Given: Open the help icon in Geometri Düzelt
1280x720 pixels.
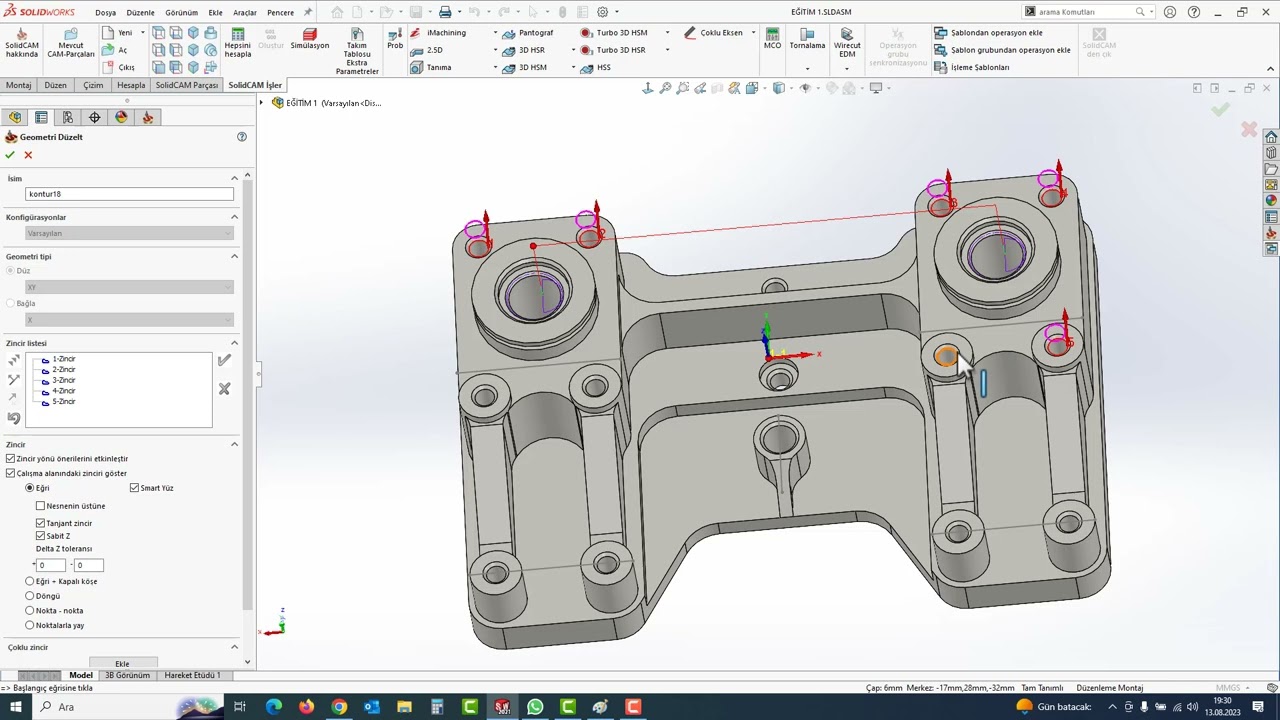Looking at the screenshot, I should click(x=241, y=137).
